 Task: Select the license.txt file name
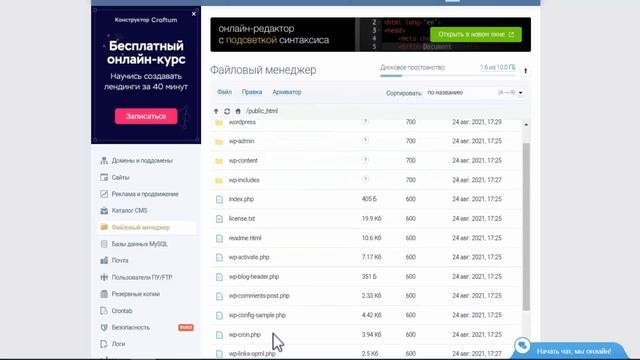coord(242,218)
